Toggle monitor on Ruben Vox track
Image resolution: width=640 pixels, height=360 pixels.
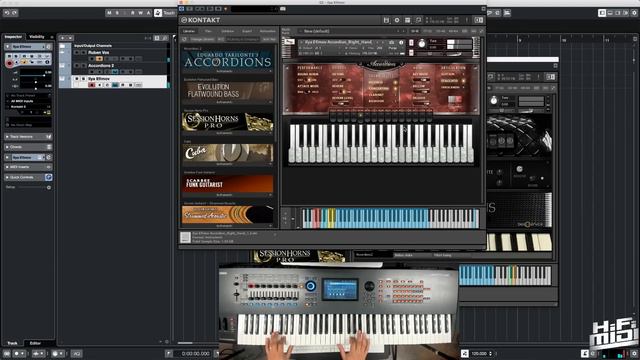[x=99, y=59]
